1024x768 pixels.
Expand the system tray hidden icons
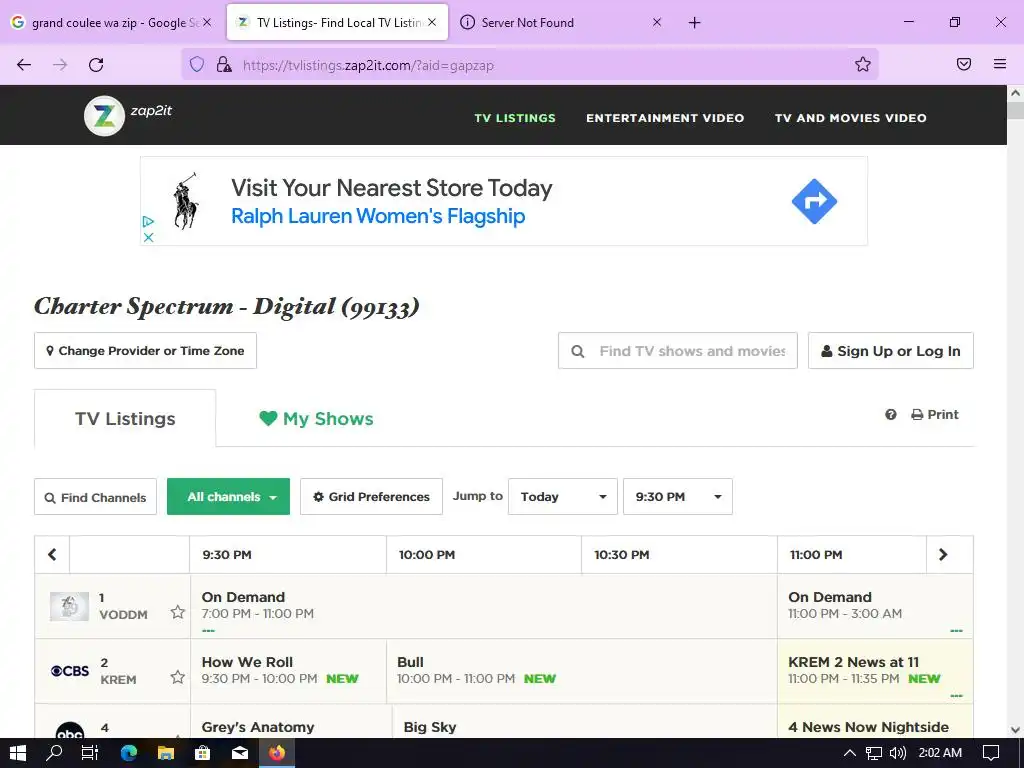point(850,753)
